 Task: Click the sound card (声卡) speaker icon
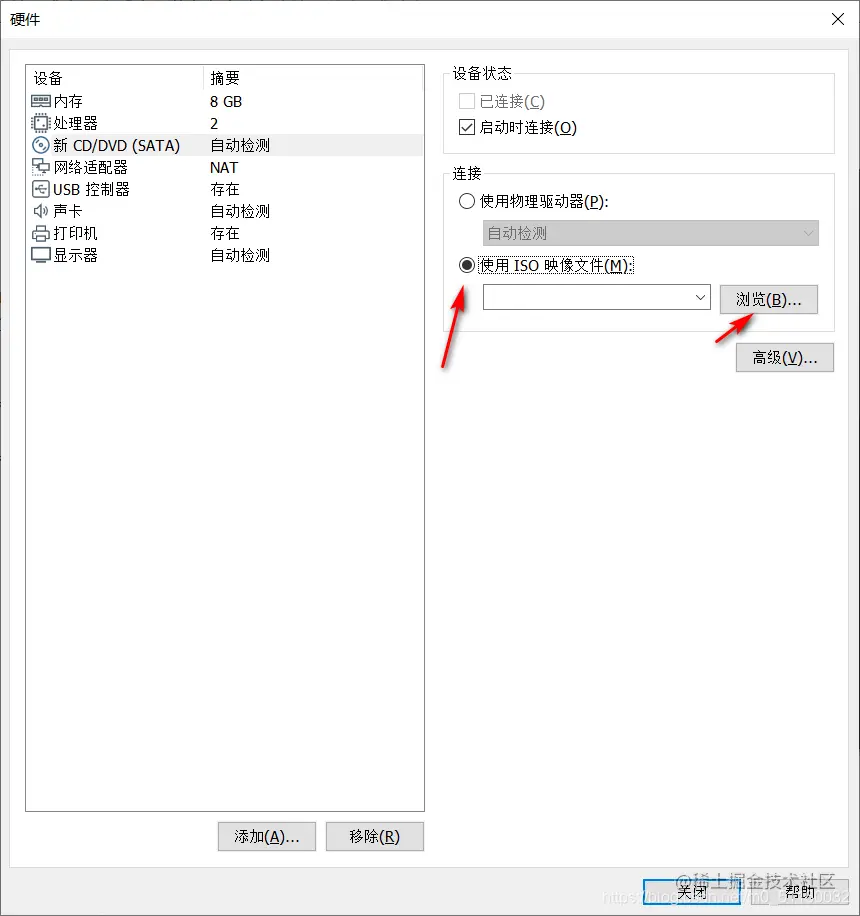[x=41, y=211]
